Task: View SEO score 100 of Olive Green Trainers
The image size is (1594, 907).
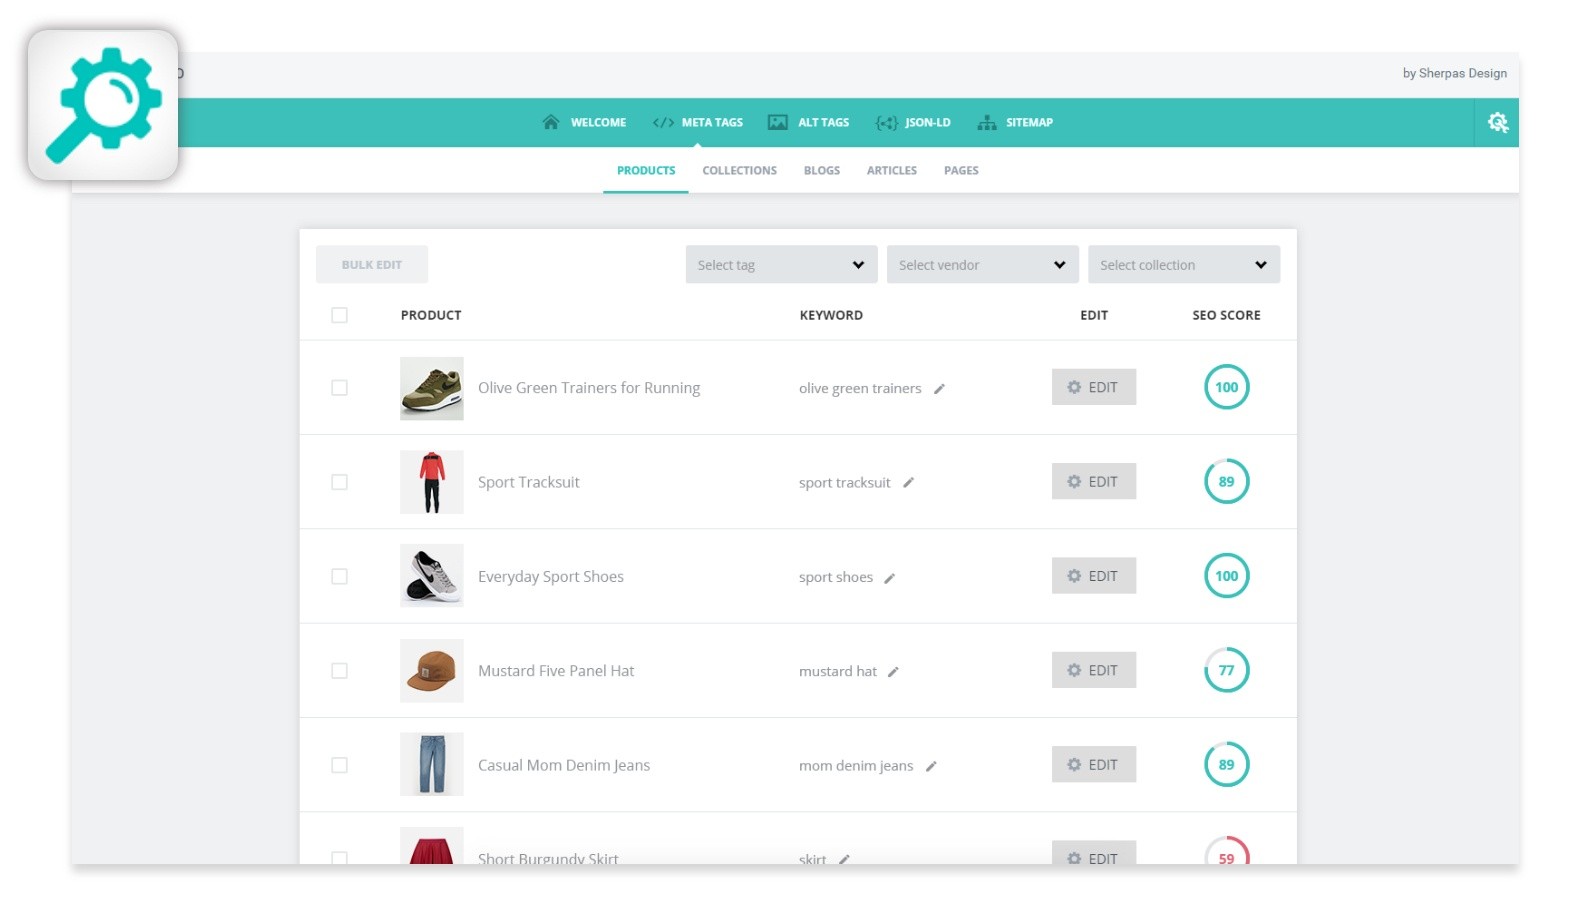Action: tap(1226, 387)
